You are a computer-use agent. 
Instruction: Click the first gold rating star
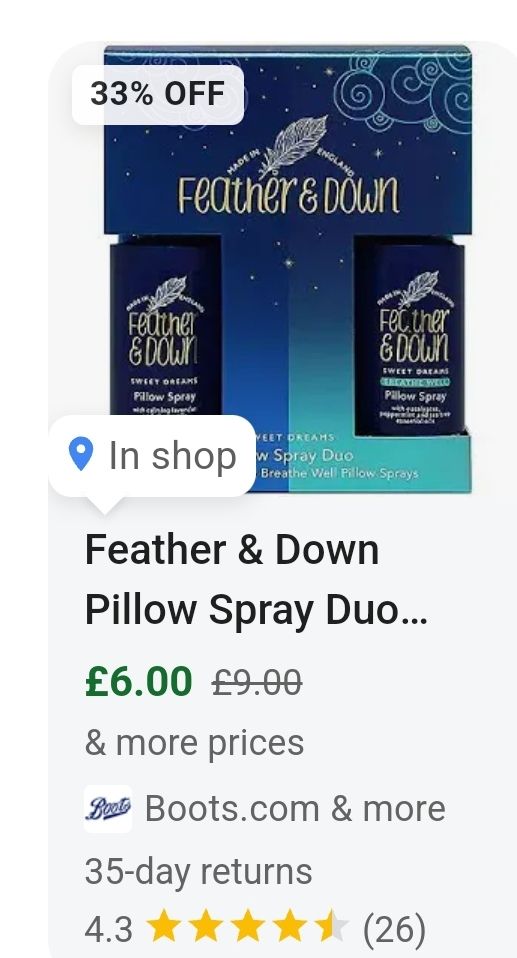pyautogui.click(x=163, y=927)
